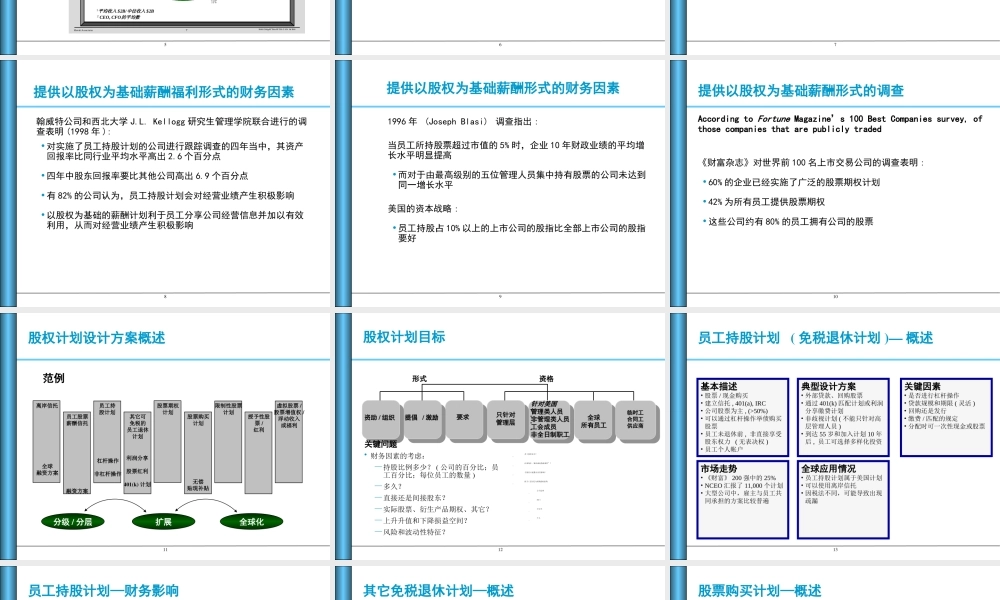The height and width of the screenshot is (600, 1000).
Task: Click the 关键问题 heading
Action: coord(381,444)
